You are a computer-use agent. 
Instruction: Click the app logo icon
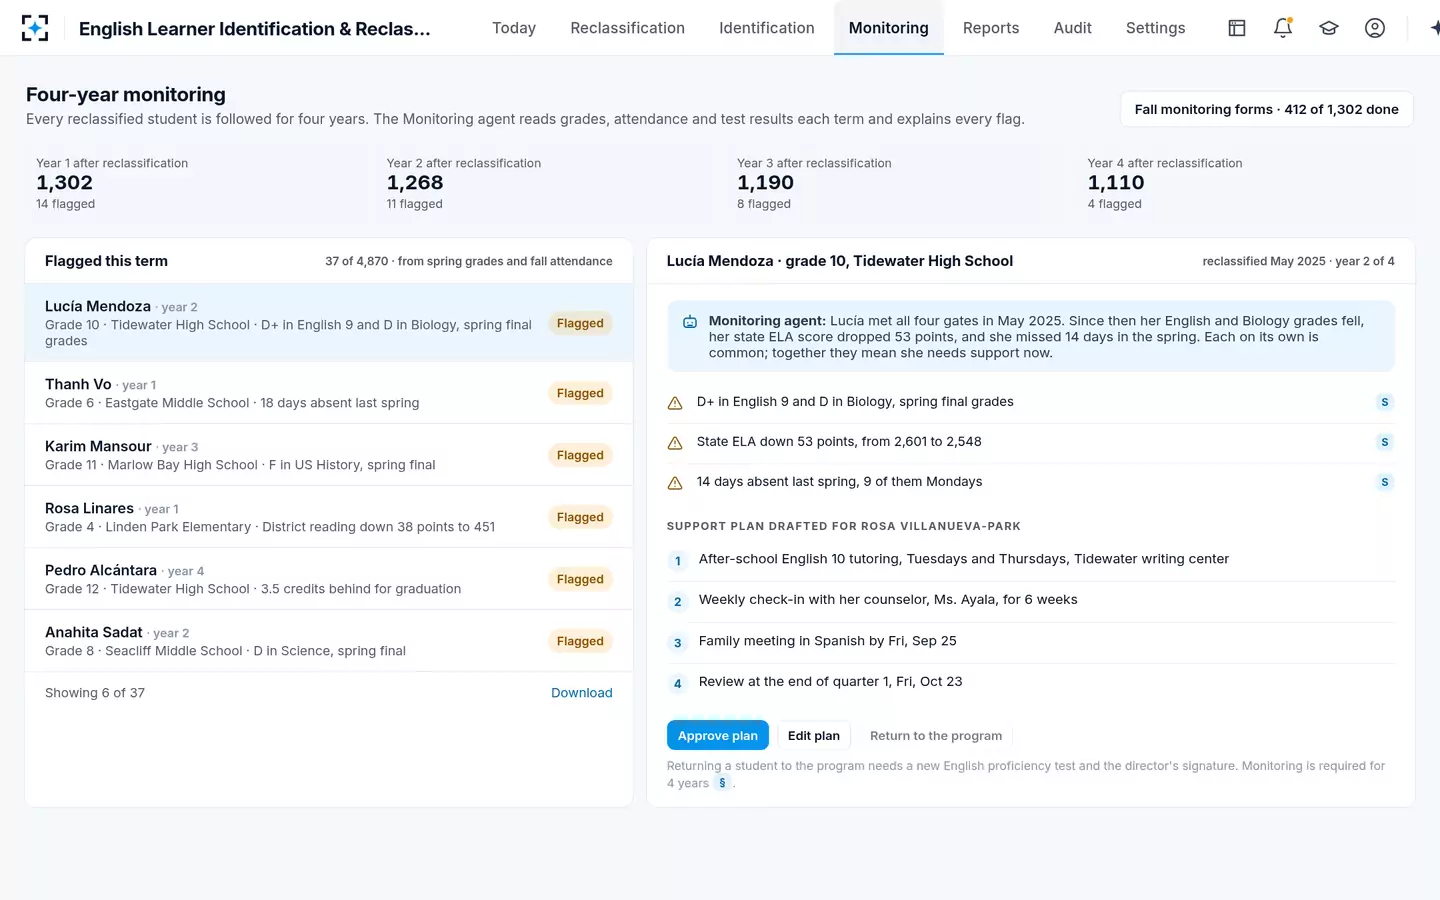point(35,28)
